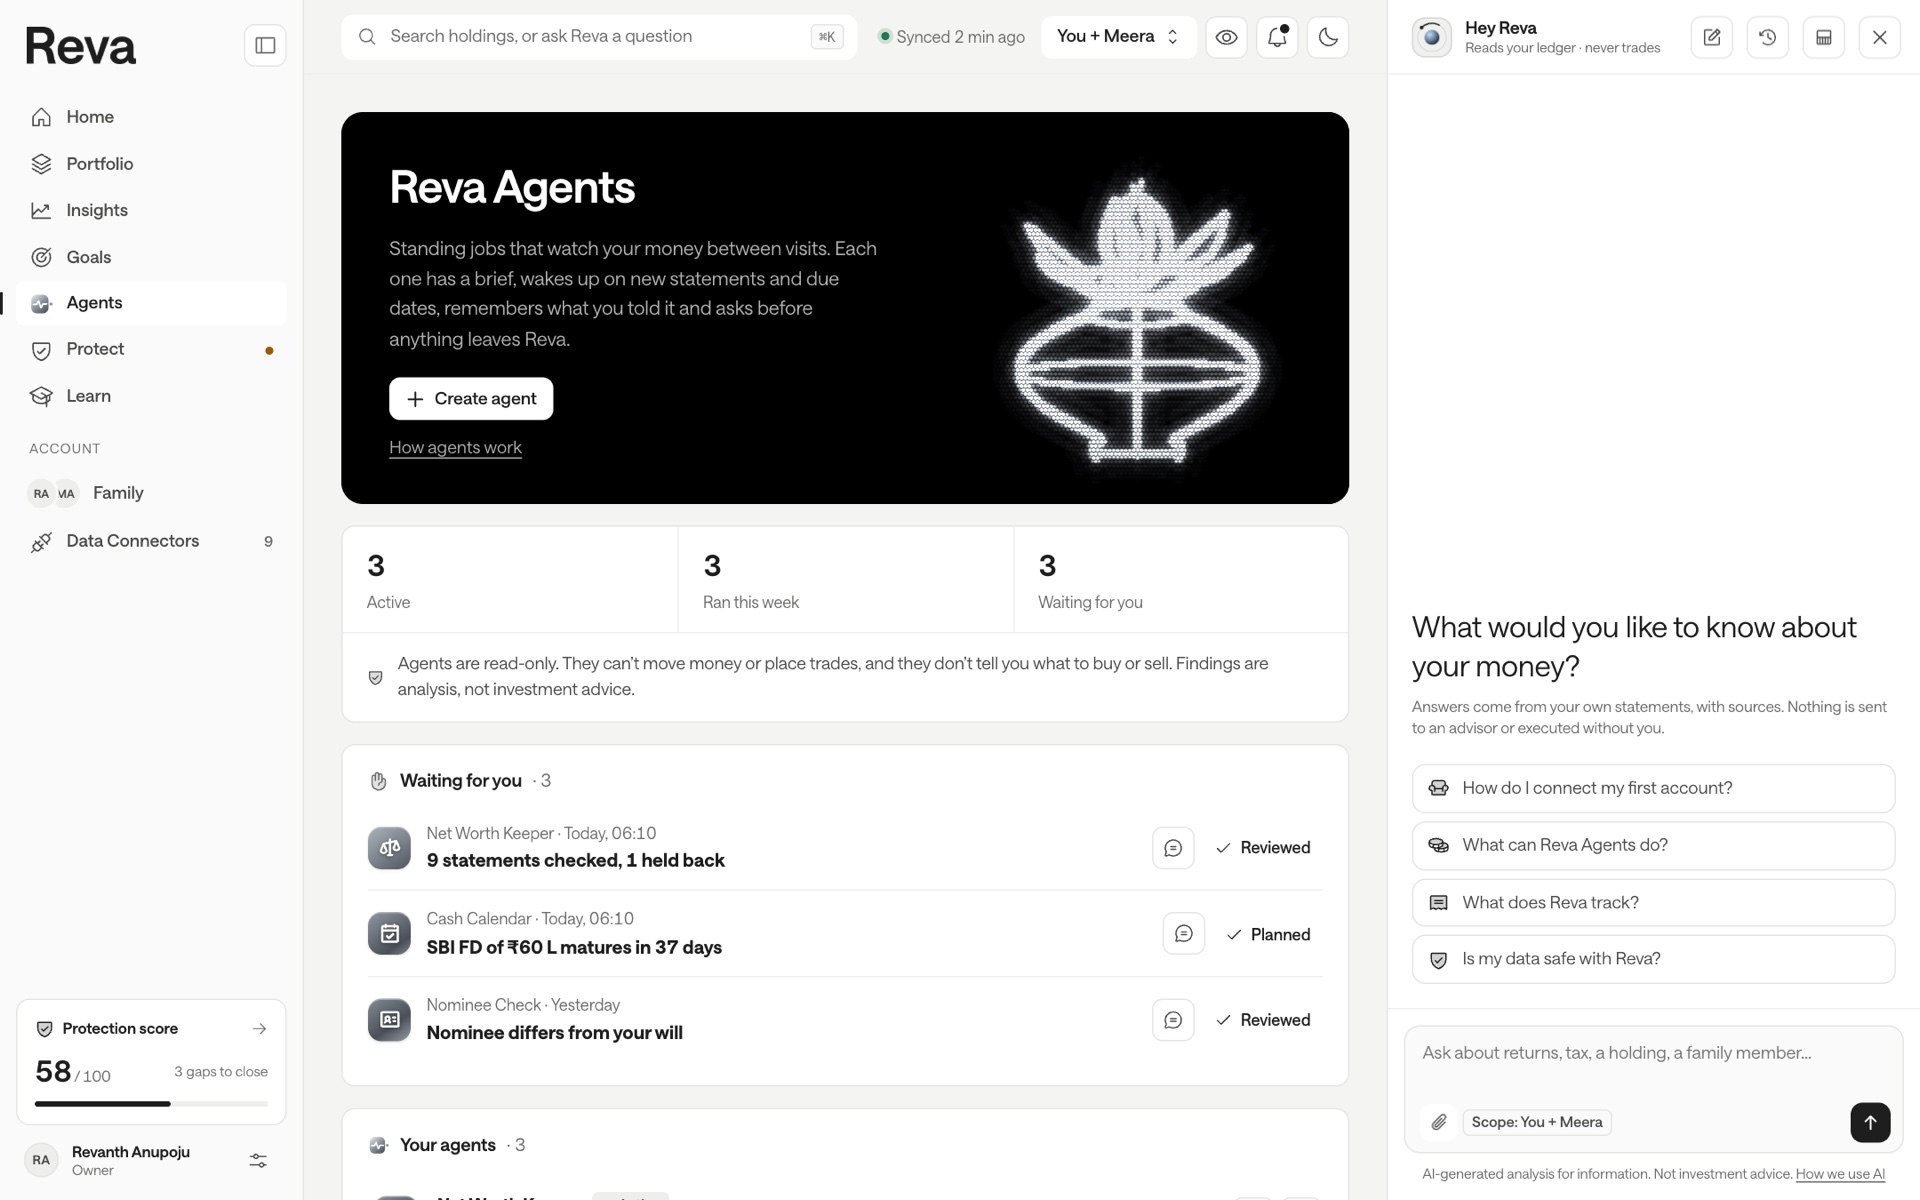Click the Net Worth Keeper scales icon
1920x1200 pixels.
389,848
